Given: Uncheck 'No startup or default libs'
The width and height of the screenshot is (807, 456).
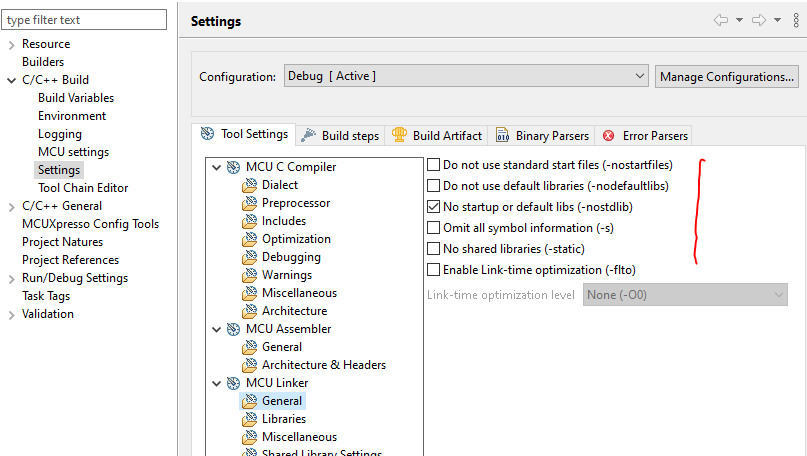Looking at the screenshot, I should coord(434,207).
